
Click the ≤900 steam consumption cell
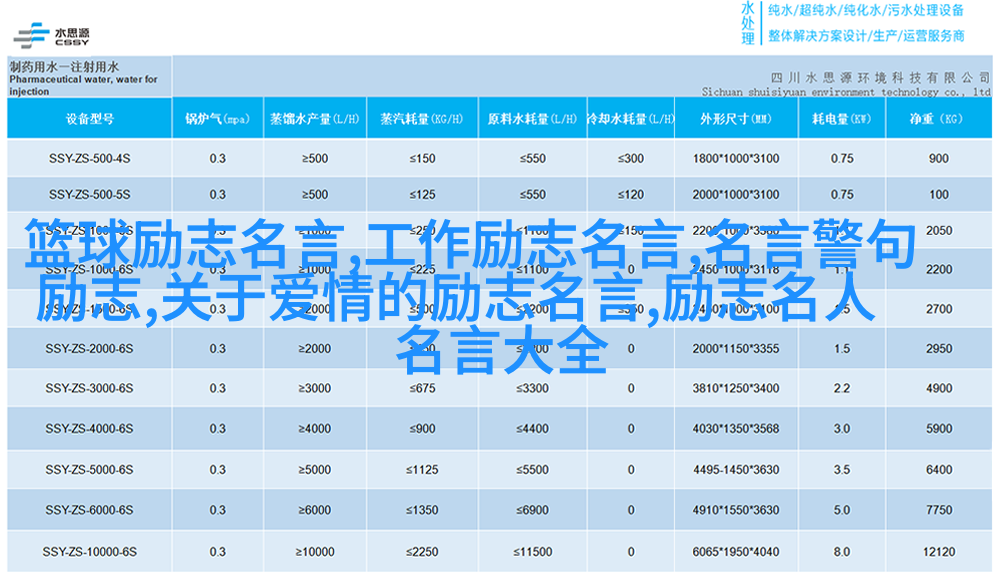coord(422,429)
